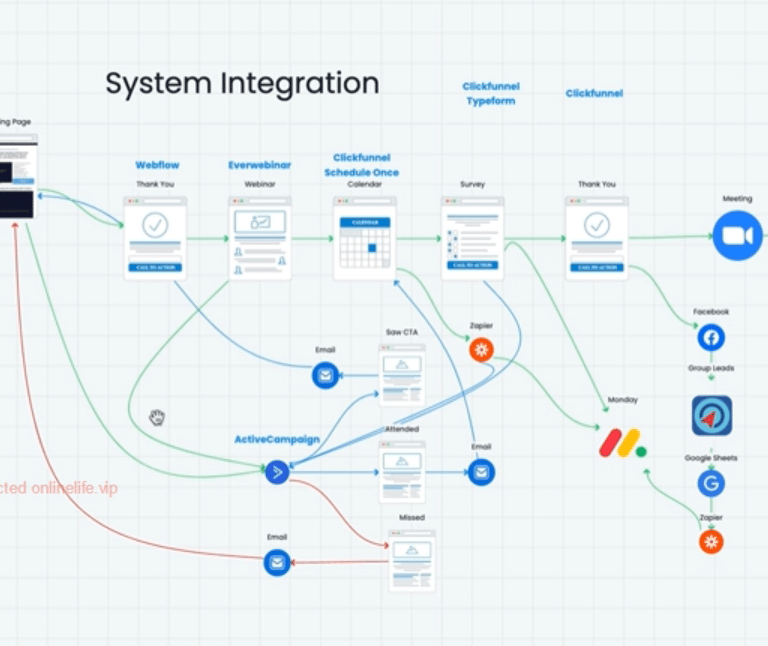
Task: Select Email icon left of Missed page
Action: click(277, 563)
